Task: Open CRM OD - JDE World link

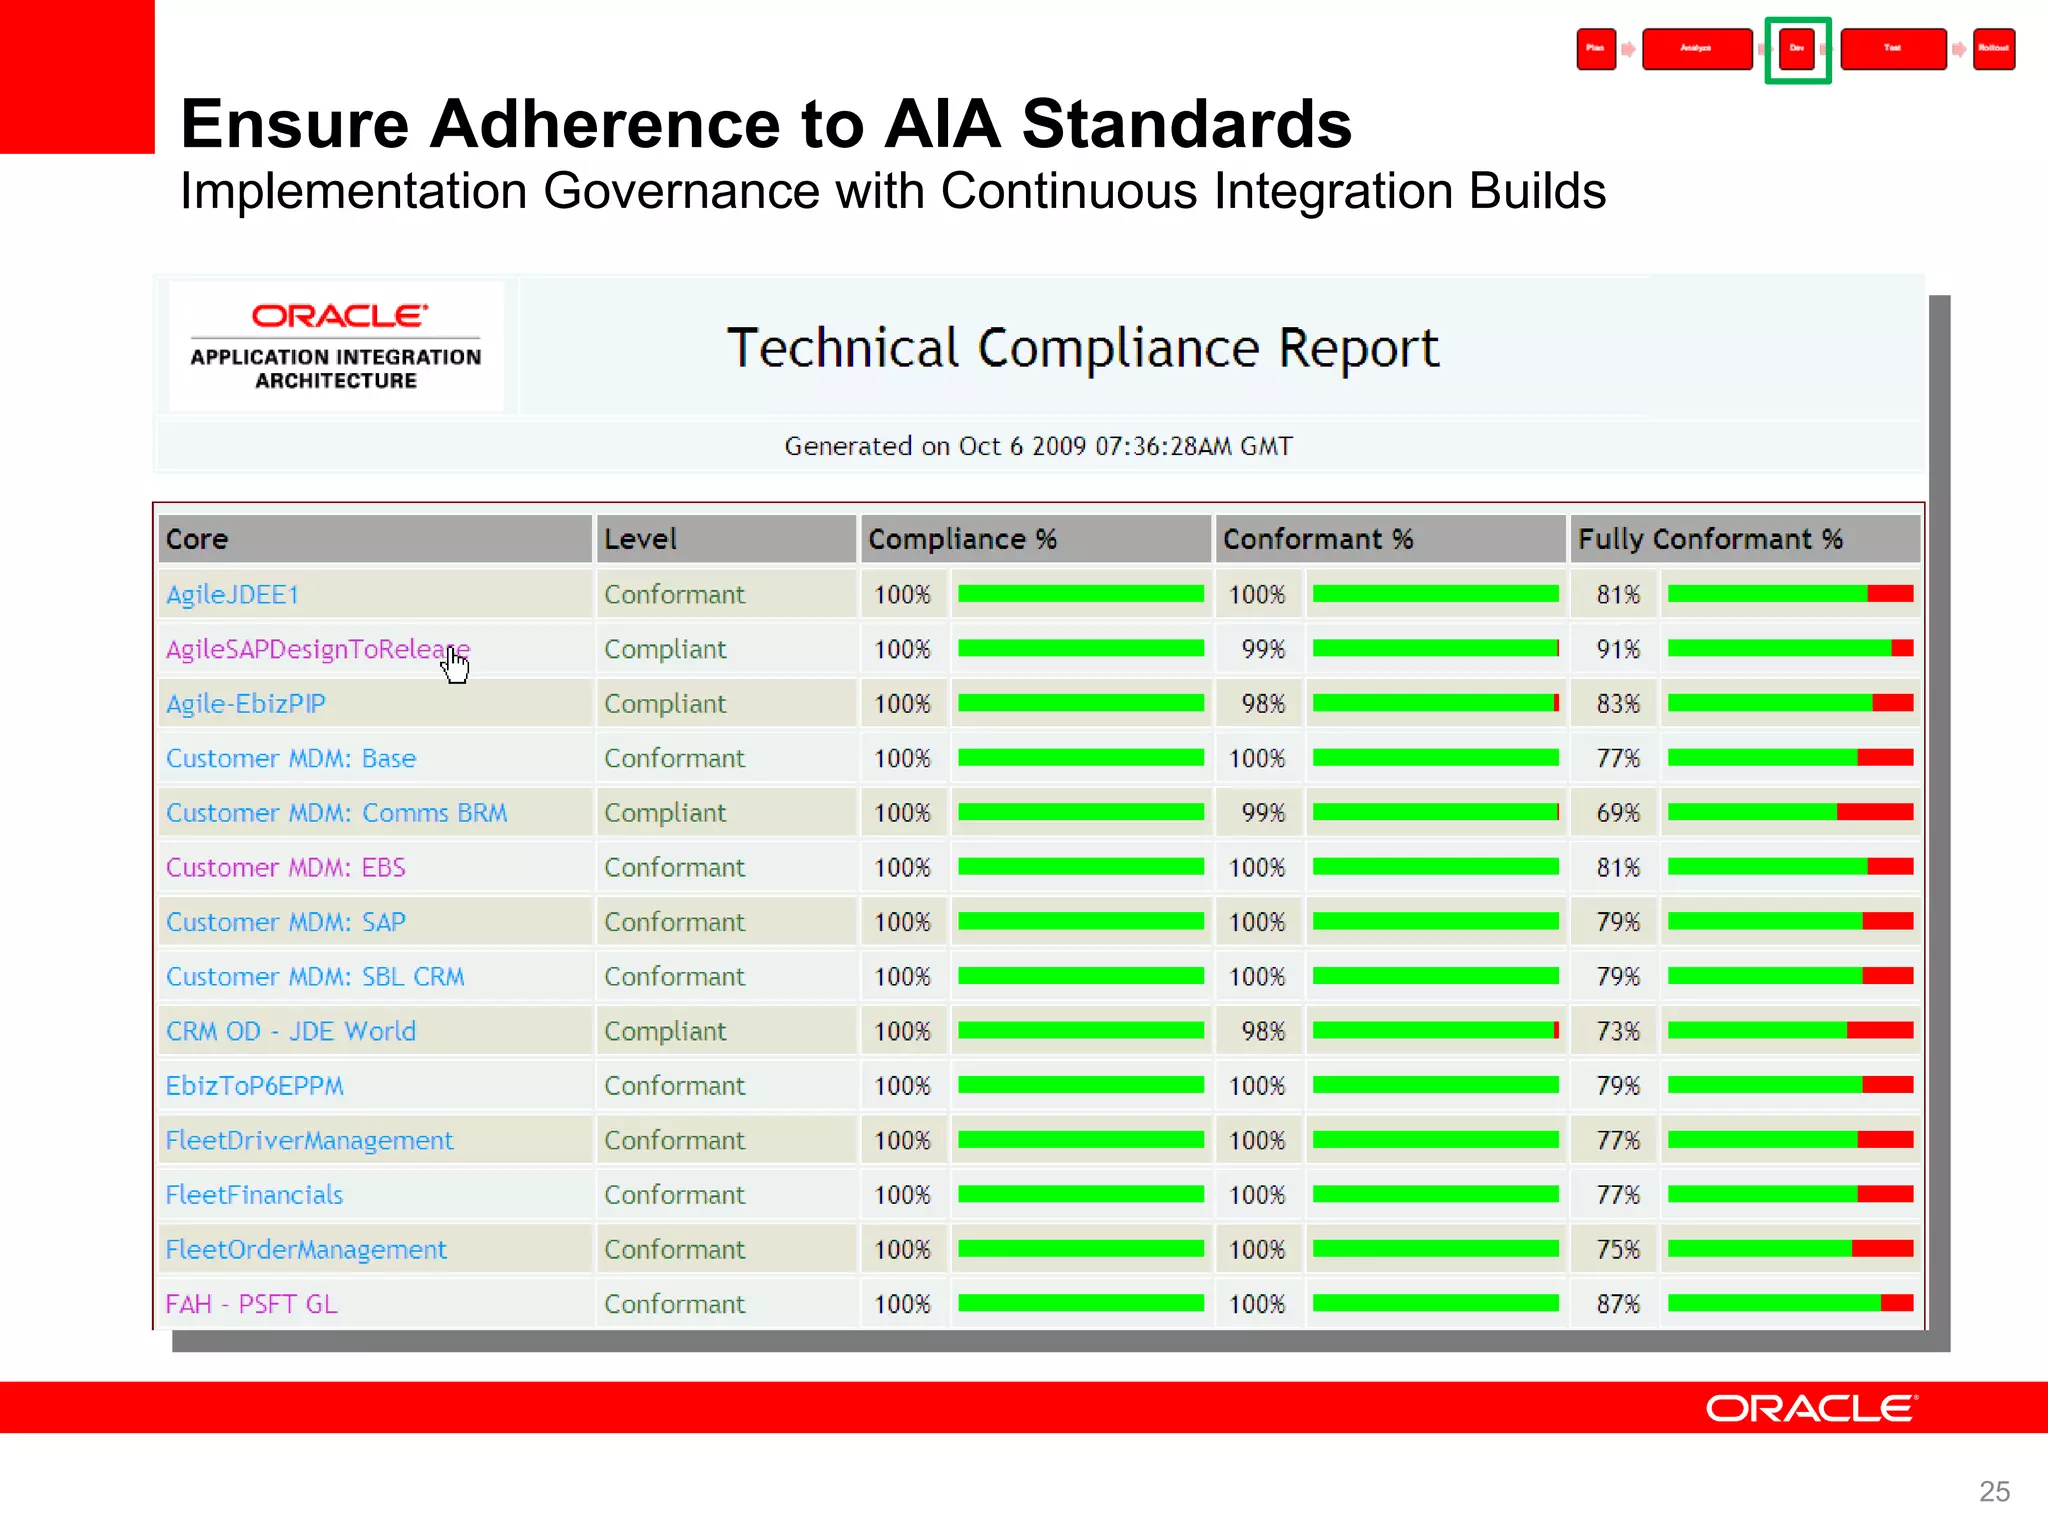Action: [290, 1031]
